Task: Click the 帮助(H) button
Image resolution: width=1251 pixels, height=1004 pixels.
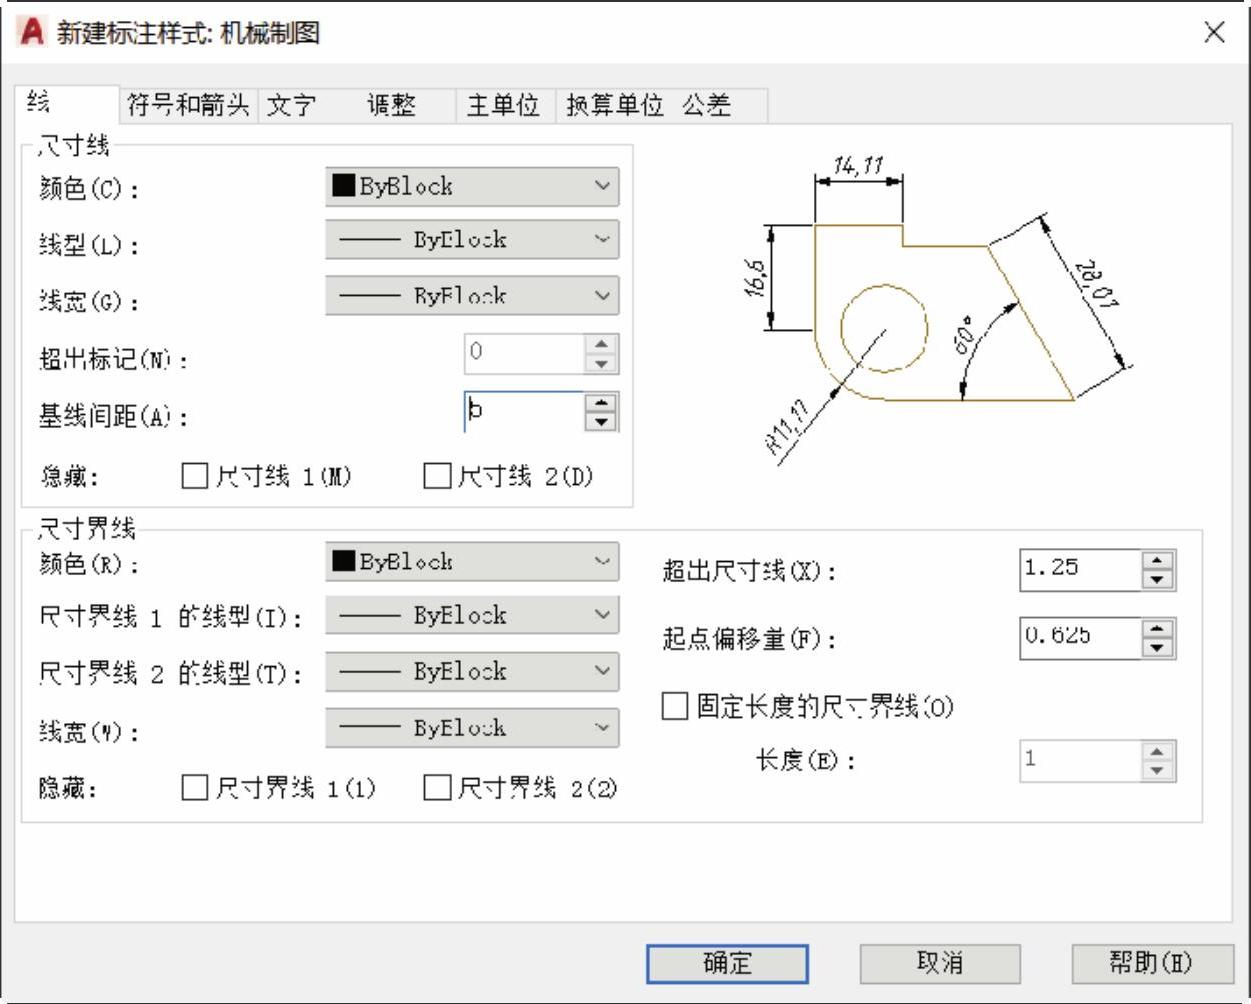Action: coord(1152,964)
